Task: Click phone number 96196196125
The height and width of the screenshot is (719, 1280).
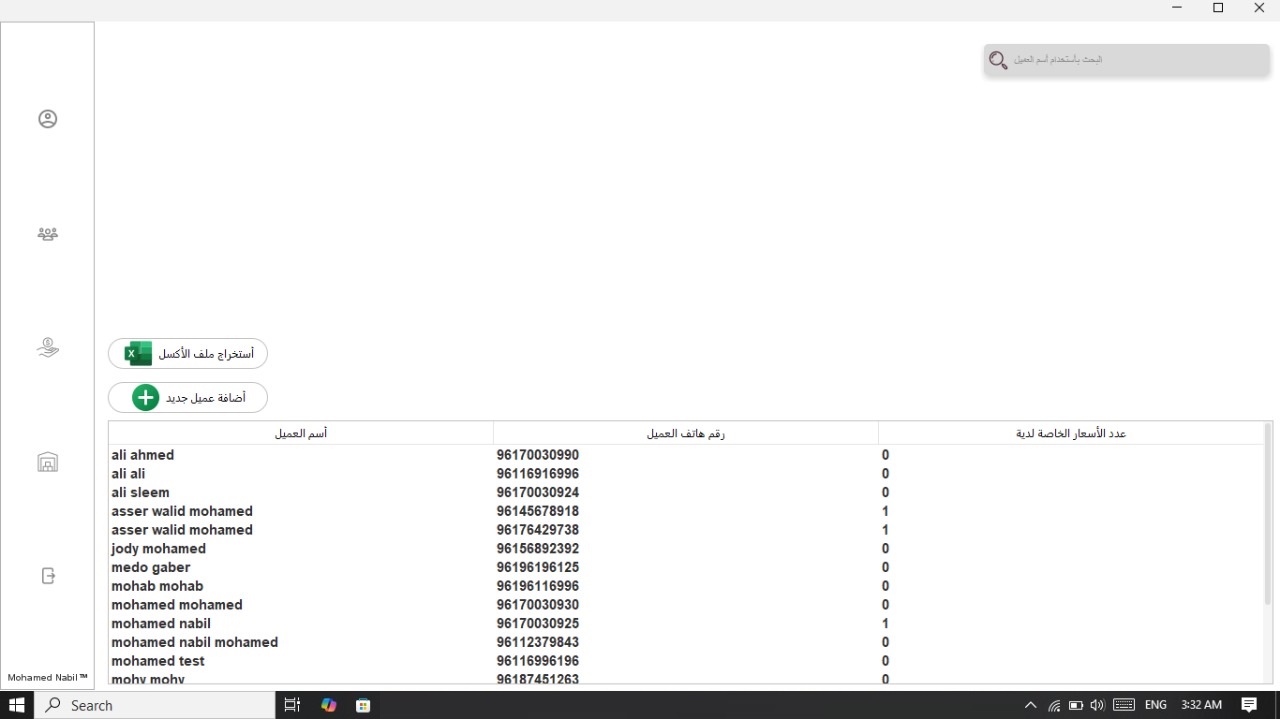Action: click(x=538, y=567)
